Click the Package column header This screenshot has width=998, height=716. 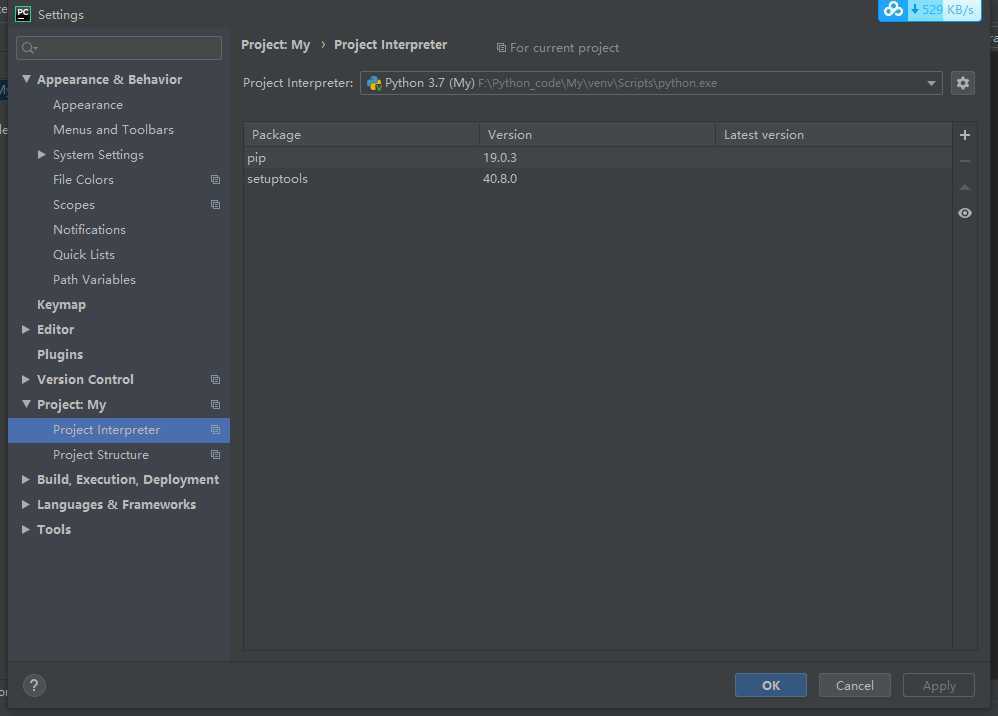[362, 135]
